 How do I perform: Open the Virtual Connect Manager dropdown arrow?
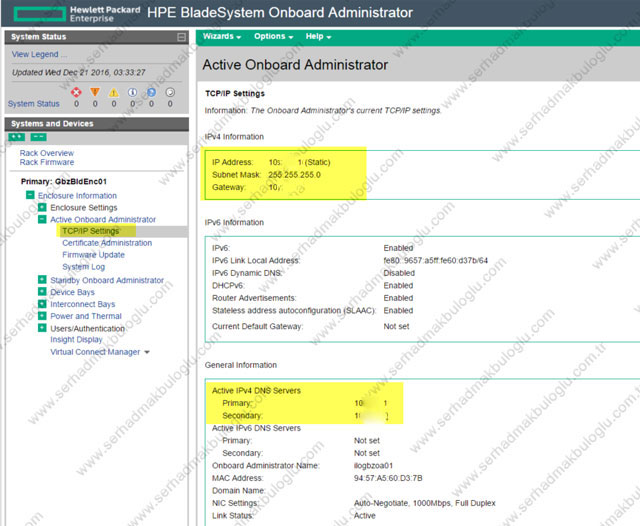click(x=147, y=353)
